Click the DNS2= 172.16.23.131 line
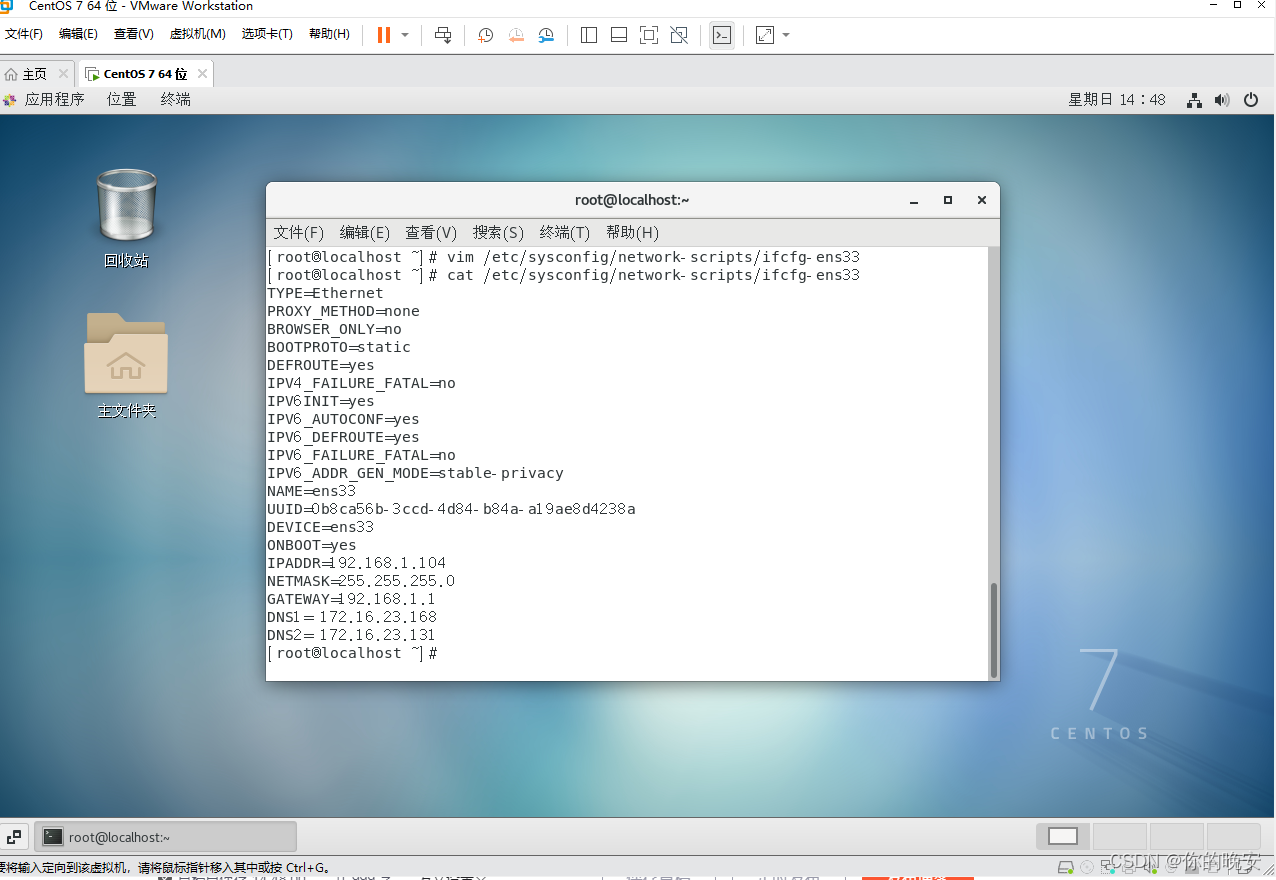The height and width of the screenshot is (880, 1276). tap(351, 635)
